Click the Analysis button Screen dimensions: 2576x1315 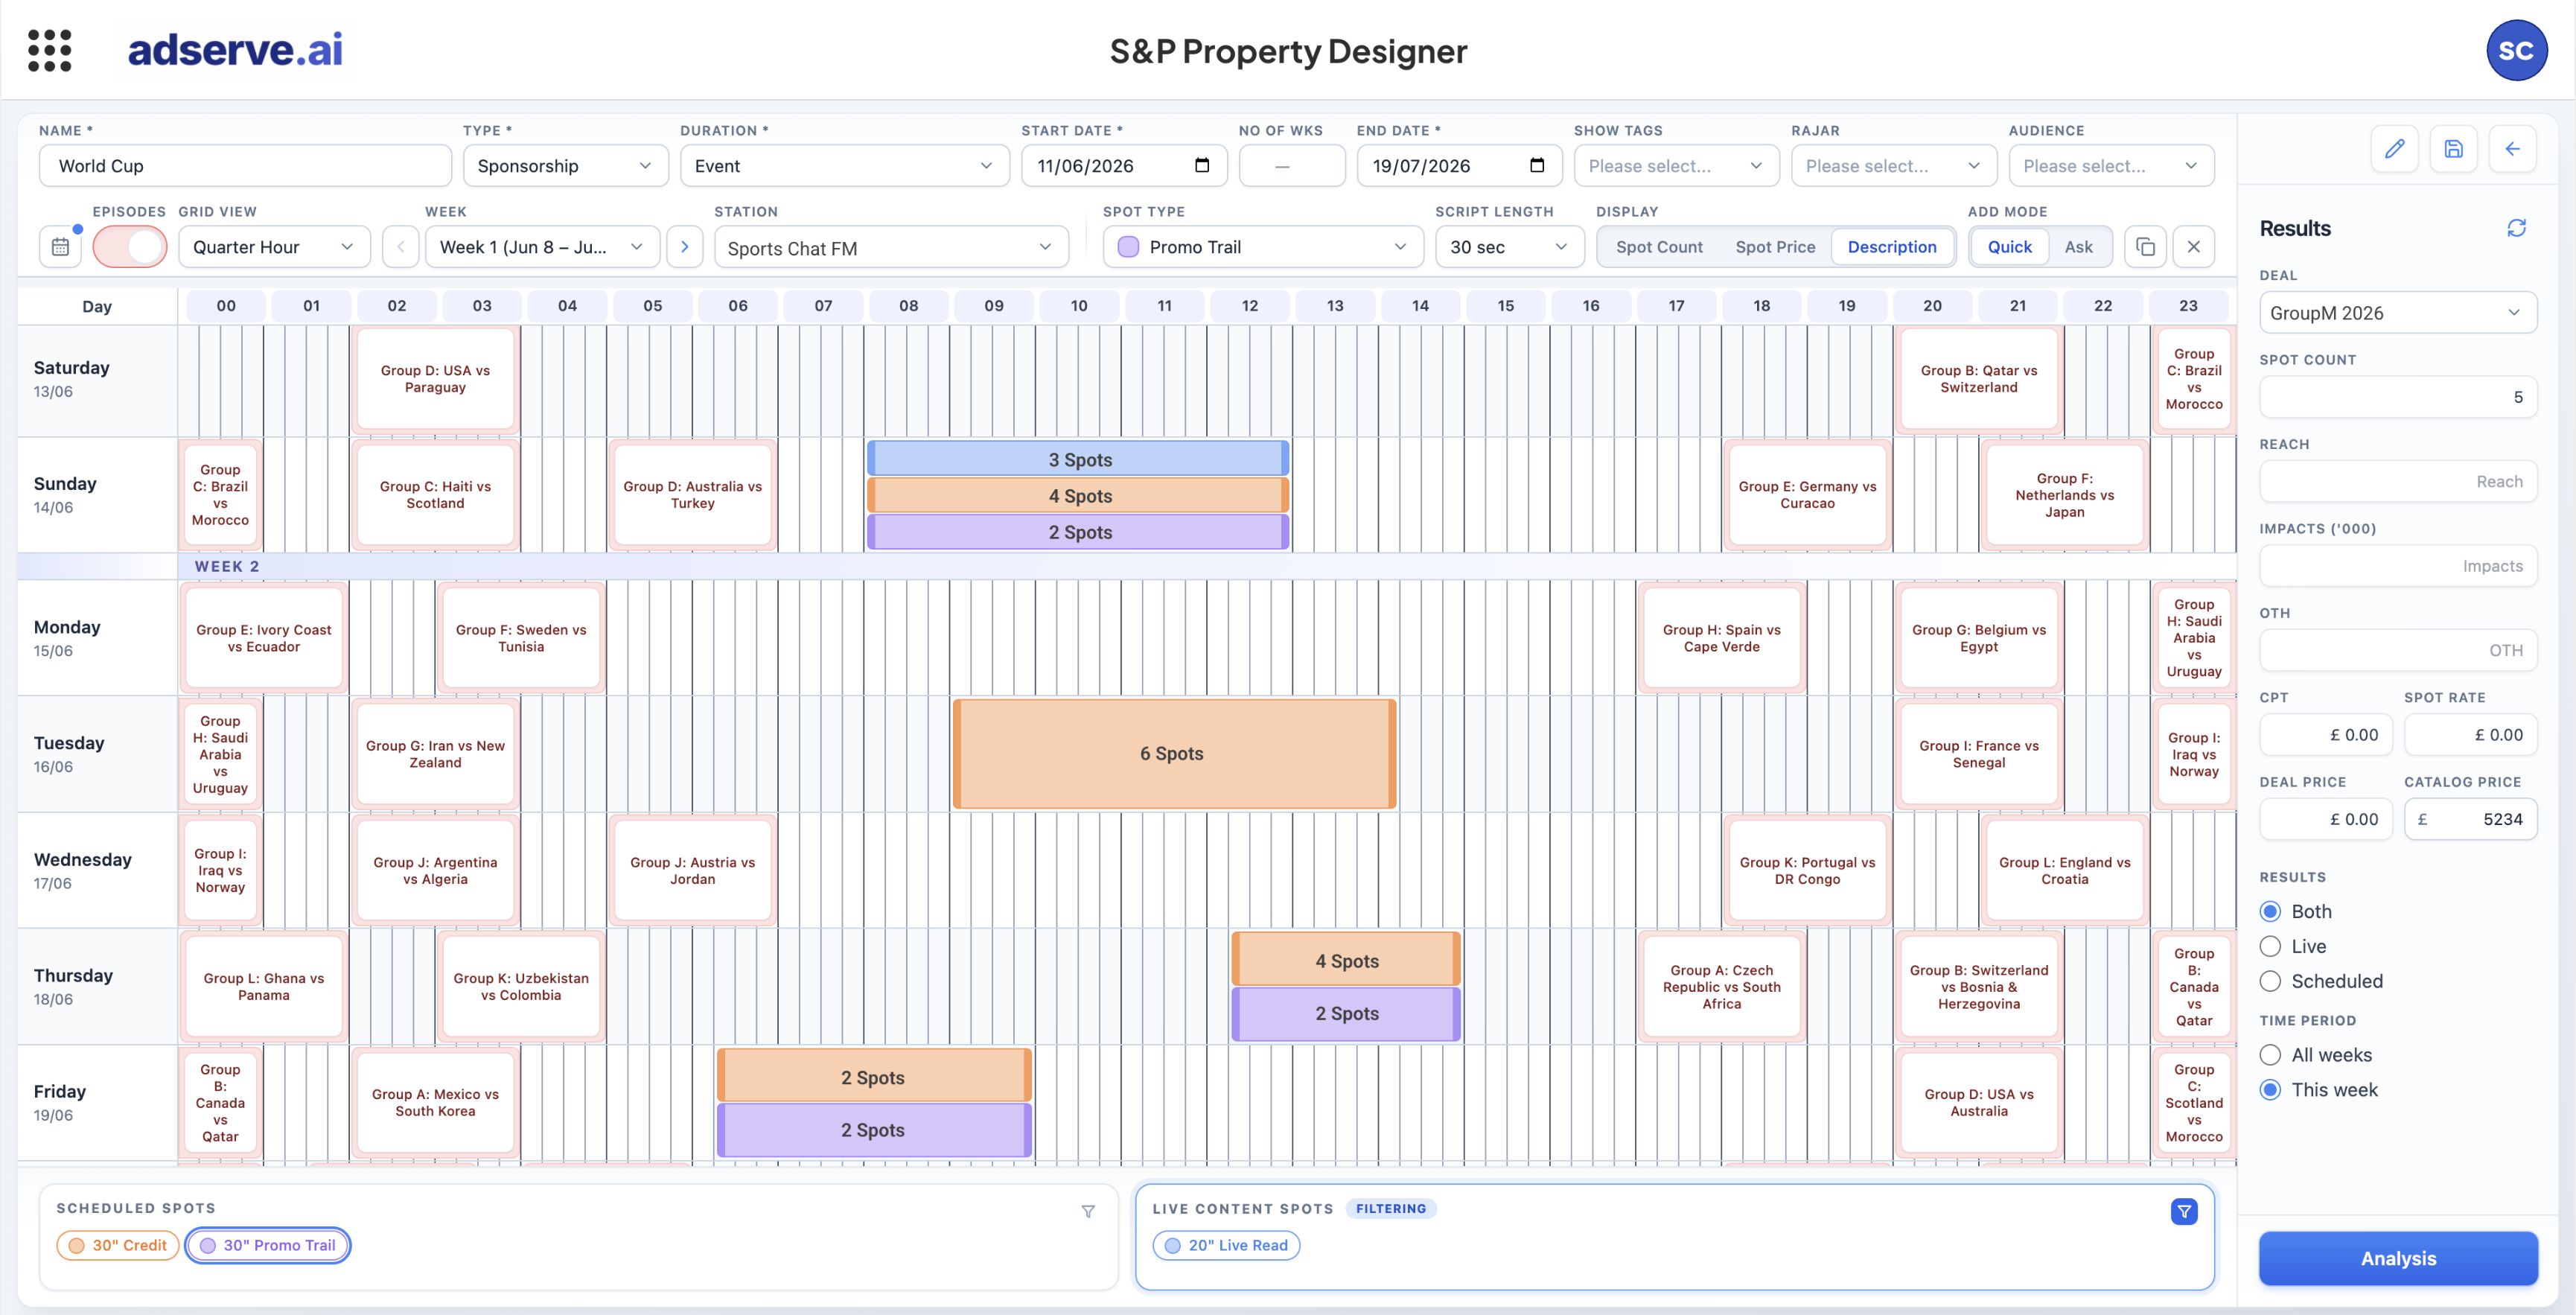pyautogui.click(x=2397, y=1258)
